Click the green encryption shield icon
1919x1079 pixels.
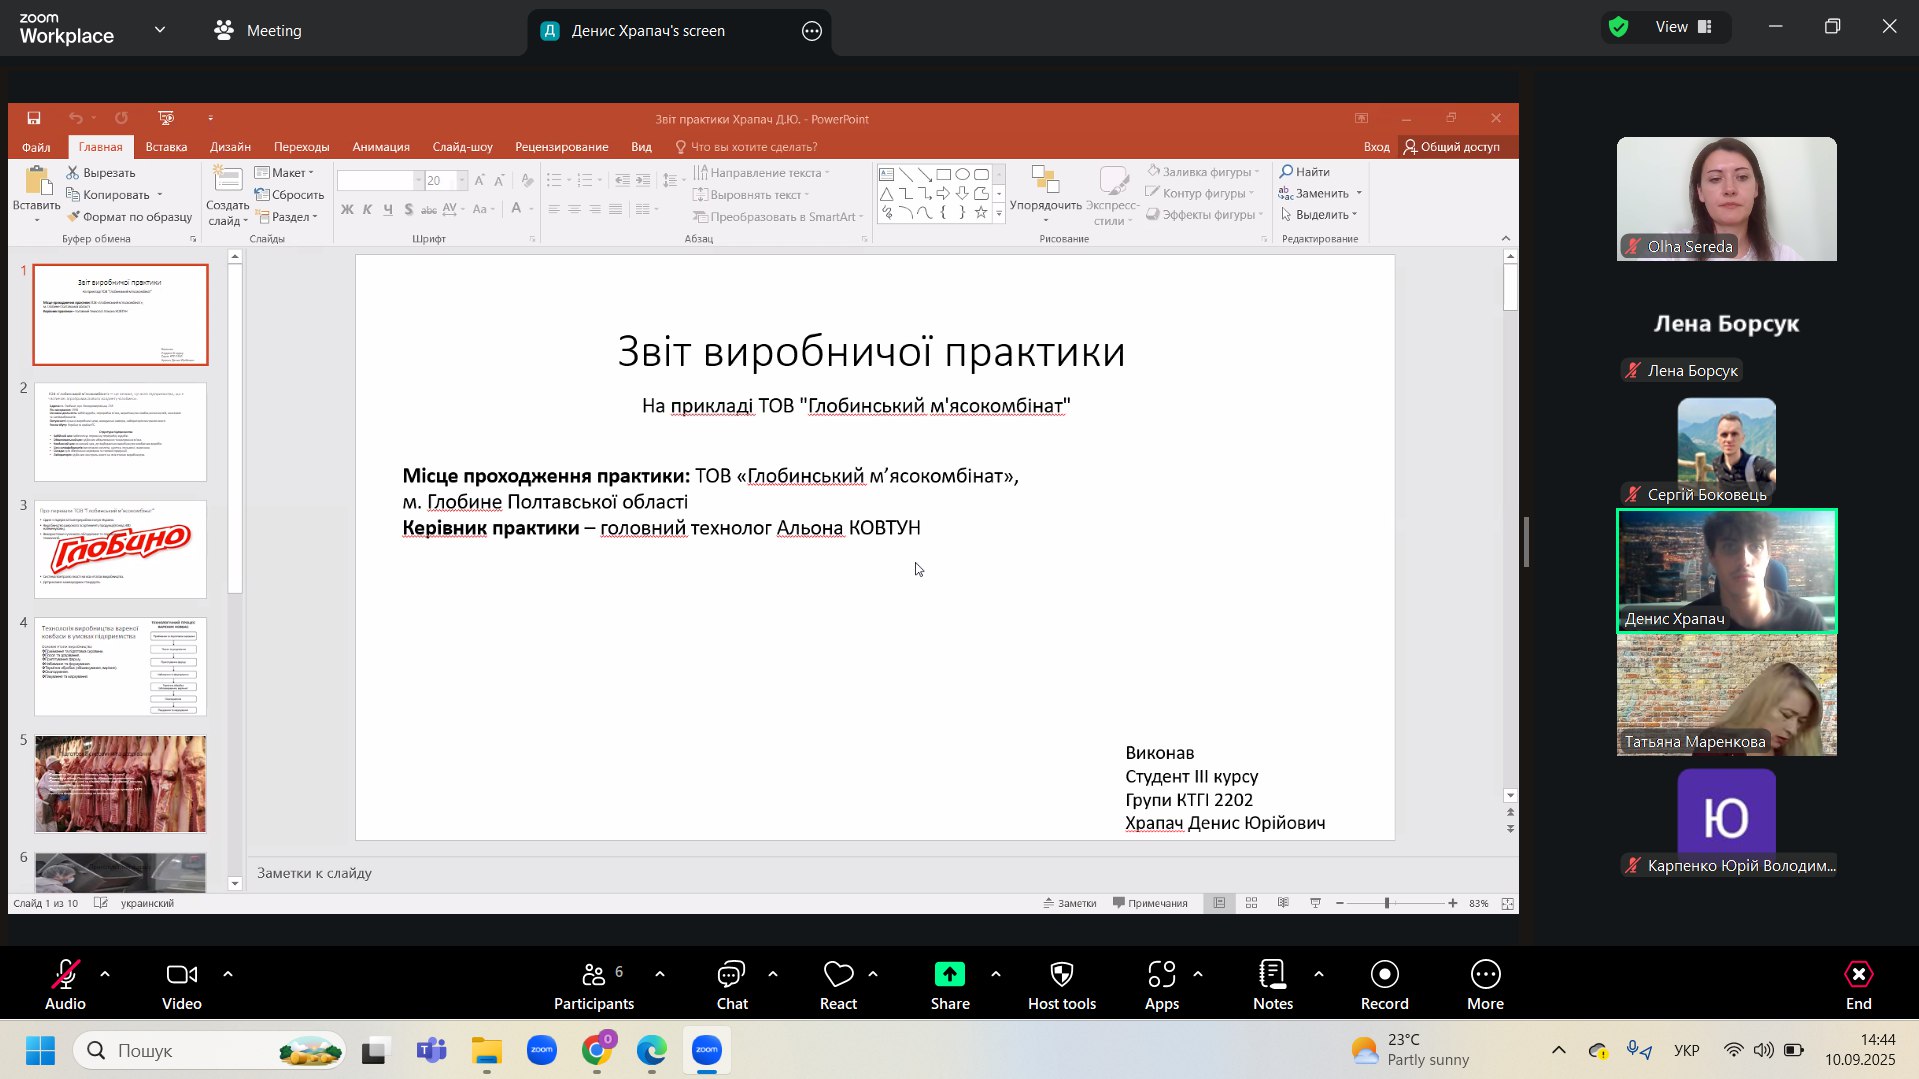click(1619, 27)
